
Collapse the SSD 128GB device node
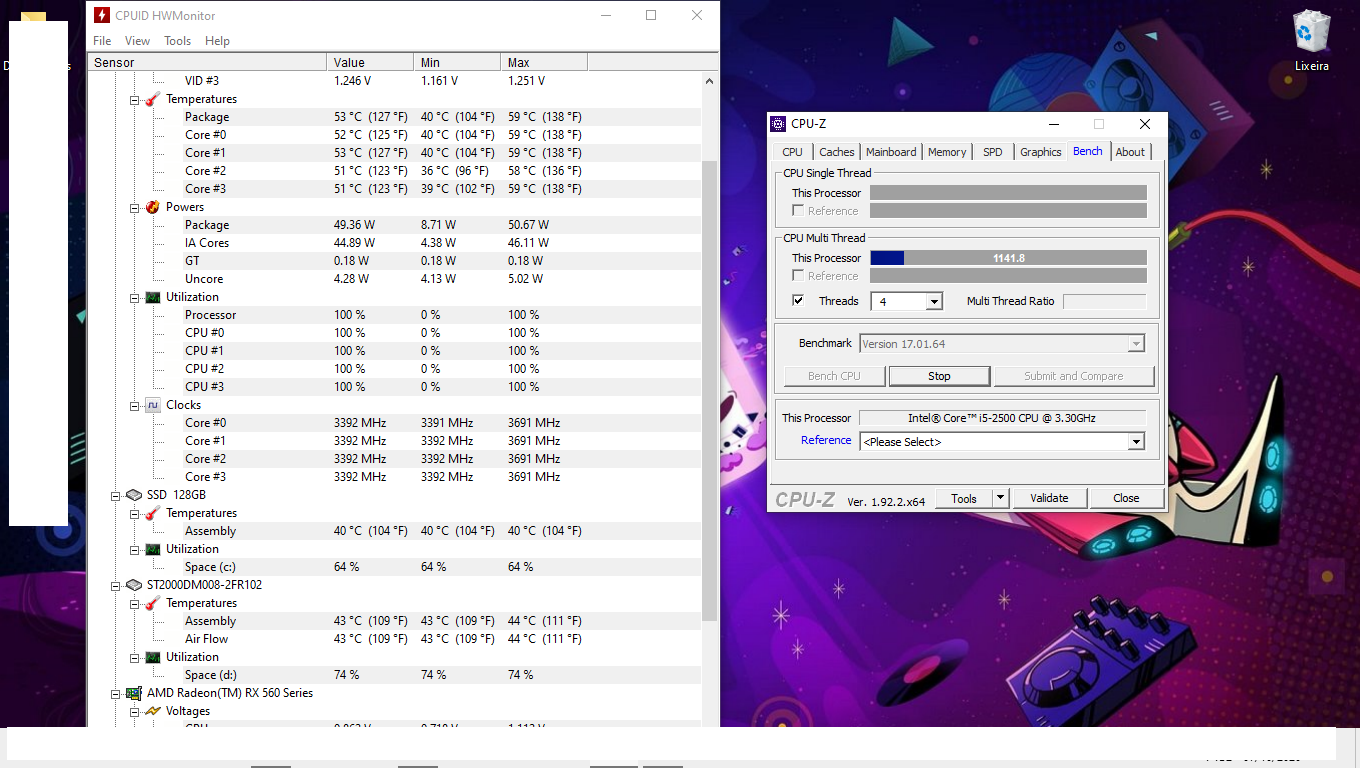pos(116,496)
